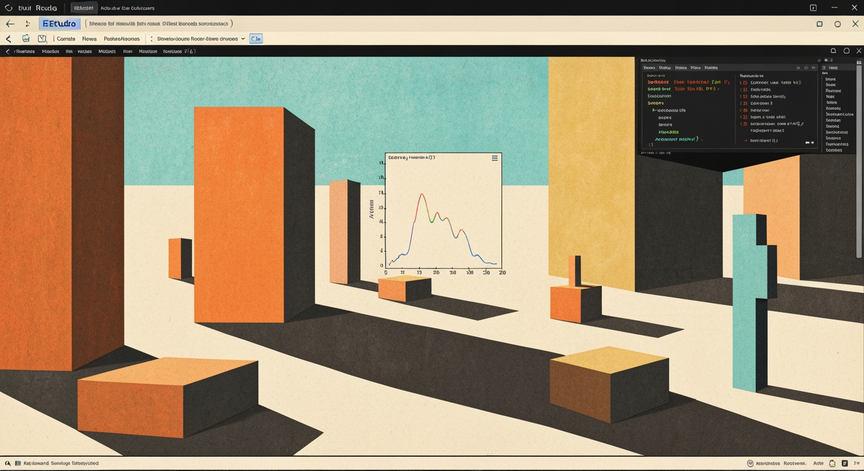
Task: Click the icon beside the side list header
Action: pyautogui.click(x=824, y=68)
